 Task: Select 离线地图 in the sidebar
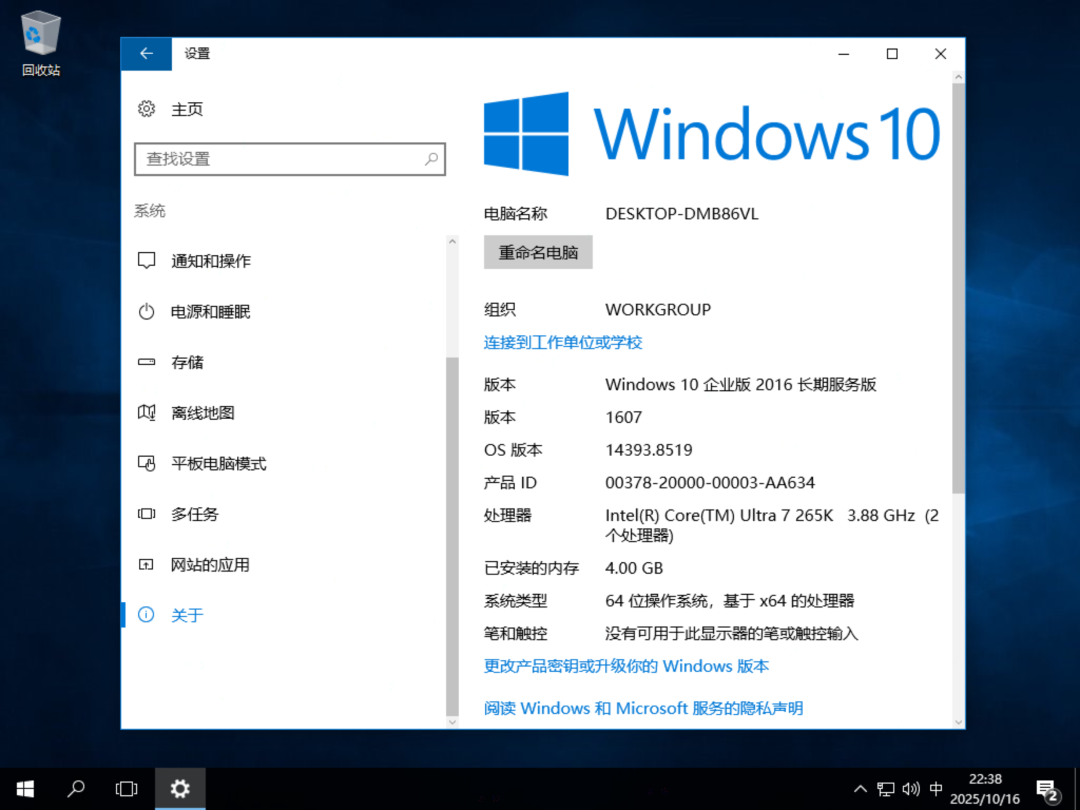284,413
